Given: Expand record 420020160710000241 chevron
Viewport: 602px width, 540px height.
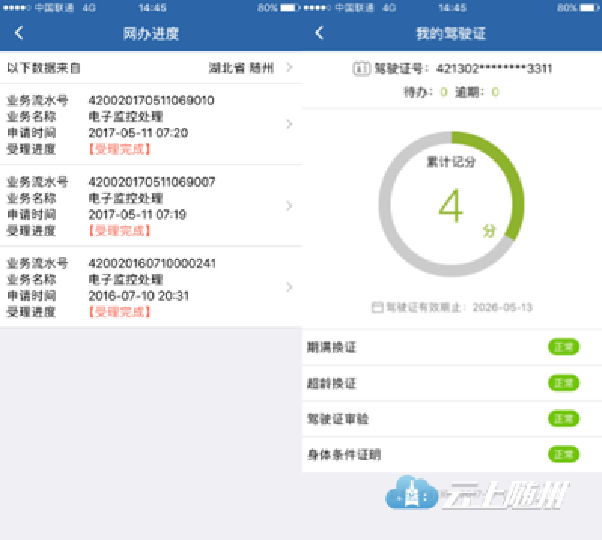Looking at the screenshot, I should click(289, 288).
